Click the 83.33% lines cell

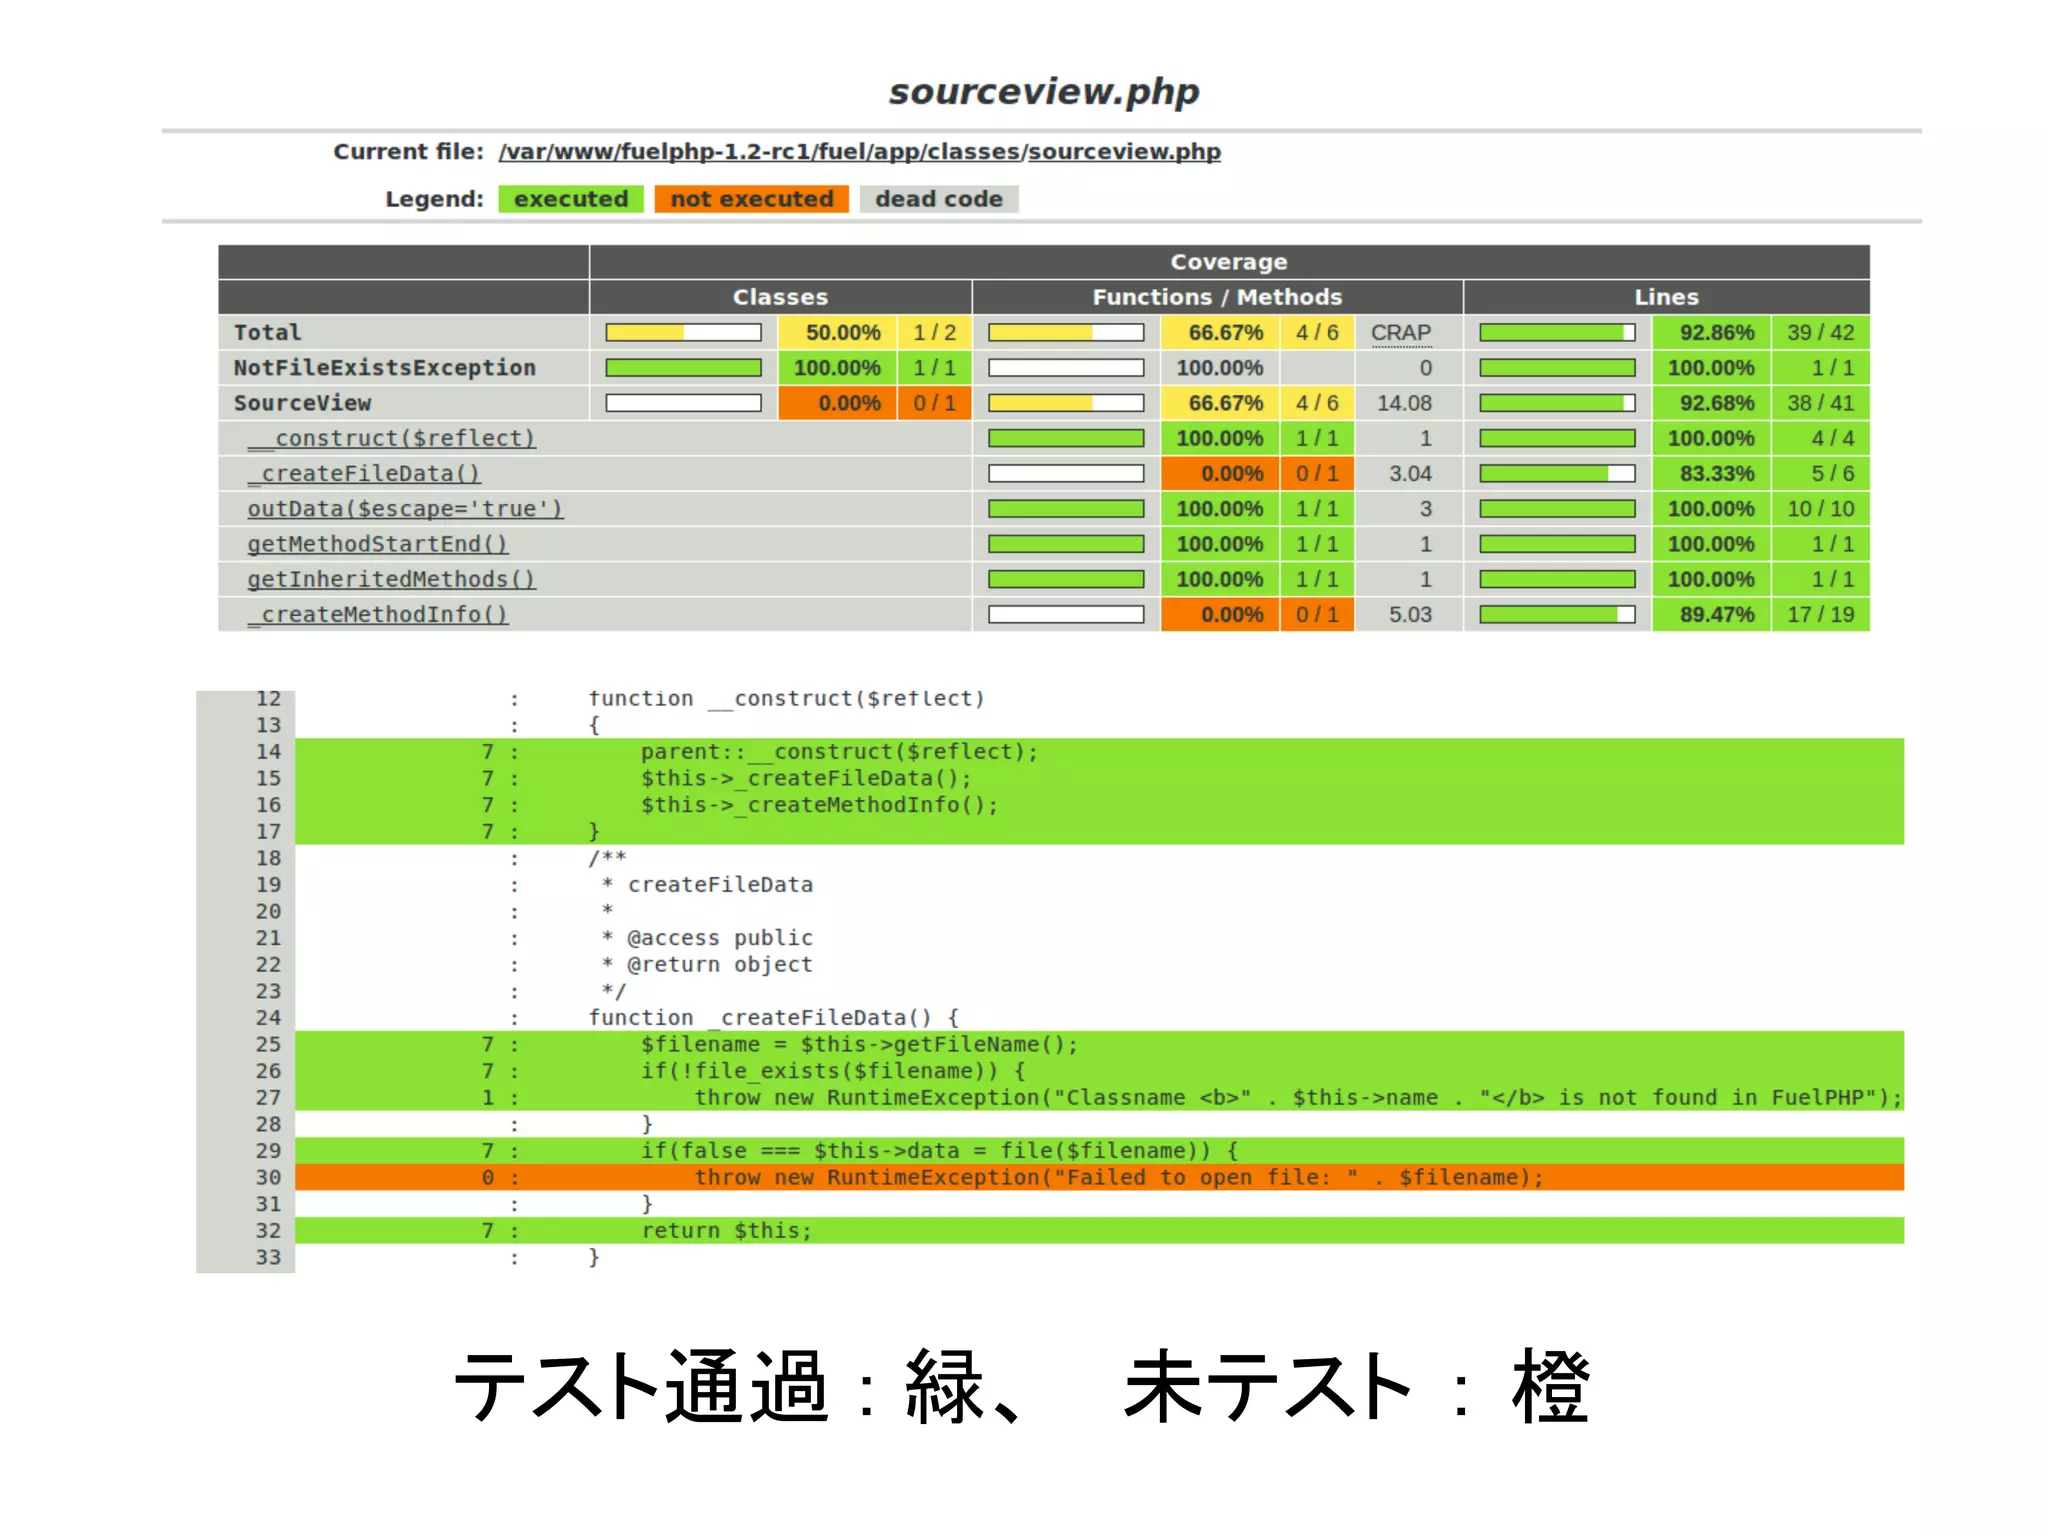point(1711,473)
